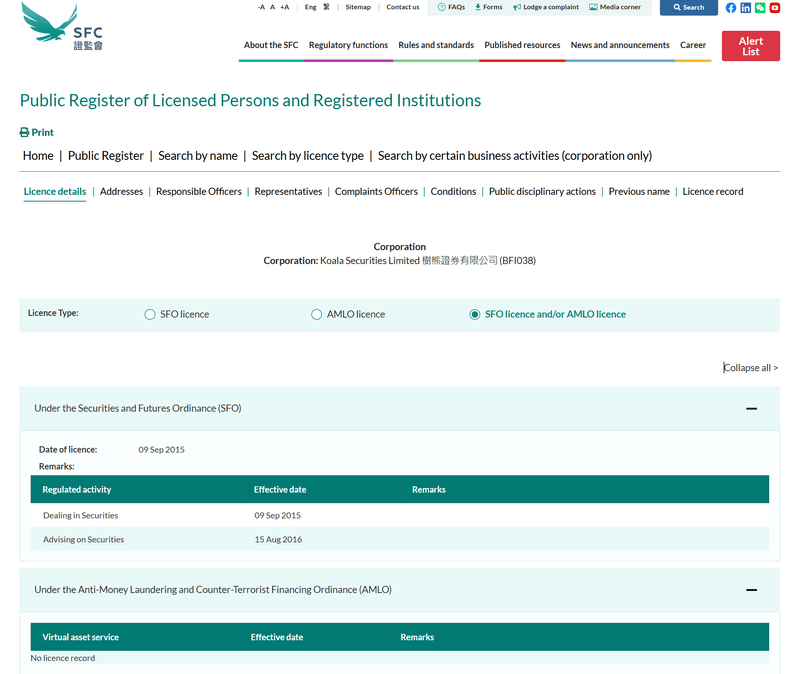
Task: Click the Koala Securities Limited corporation name
Action: point(370,261)
